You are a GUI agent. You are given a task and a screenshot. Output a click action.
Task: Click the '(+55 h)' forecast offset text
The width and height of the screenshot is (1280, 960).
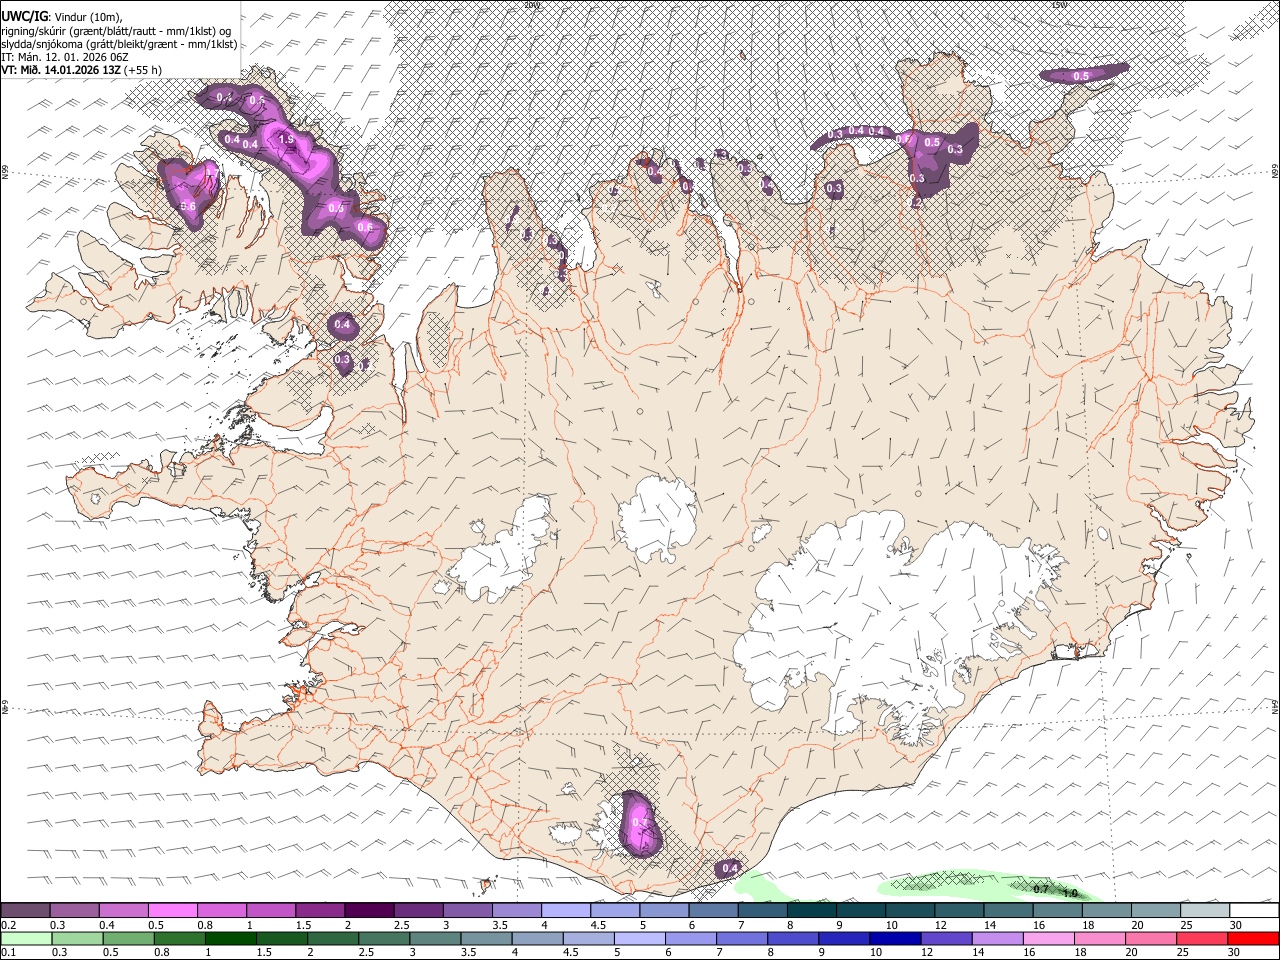144,70
